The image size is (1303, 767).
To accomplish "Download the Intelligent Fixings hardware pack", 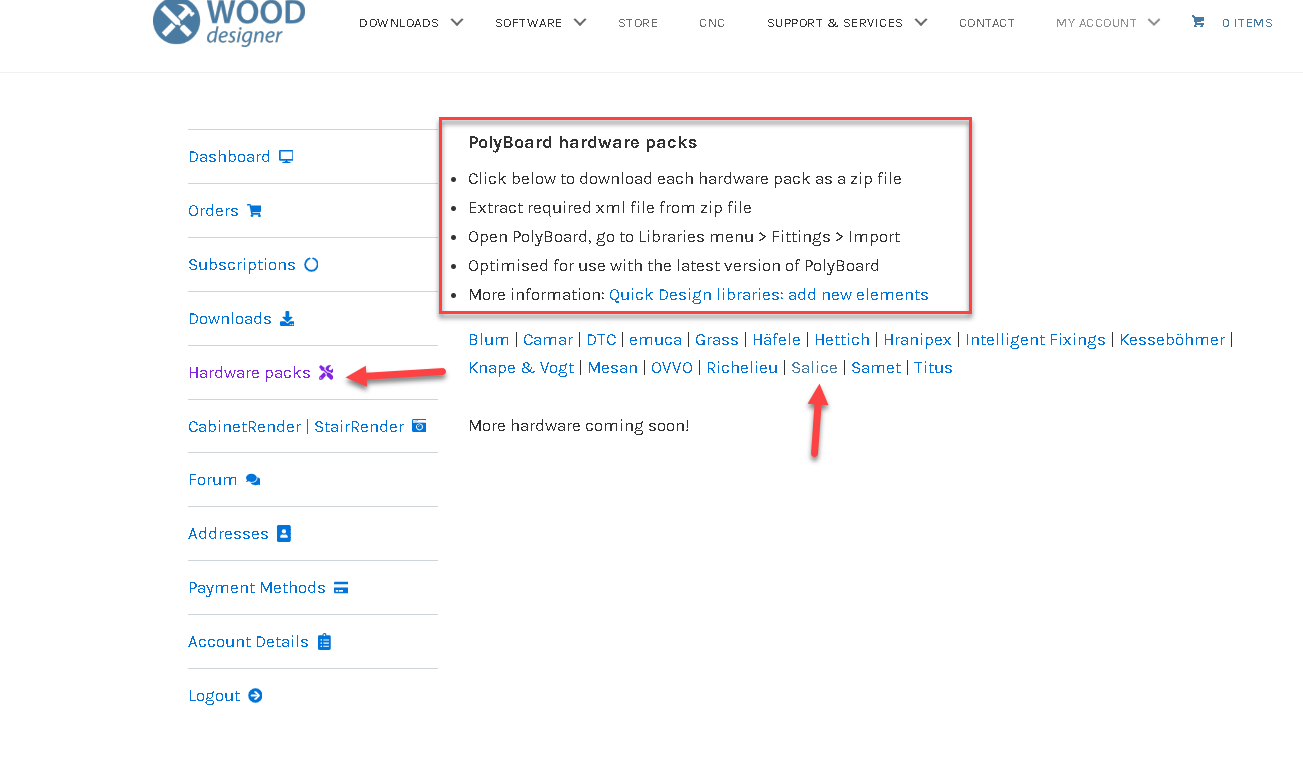I will [1035, 340].
